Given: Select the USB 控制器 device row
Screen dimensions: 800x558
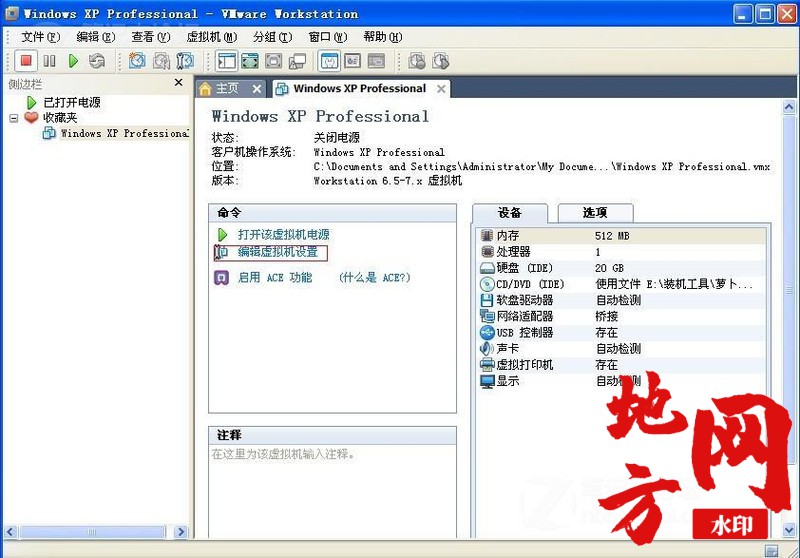Looking at the screenshot, I should point(622,333).
